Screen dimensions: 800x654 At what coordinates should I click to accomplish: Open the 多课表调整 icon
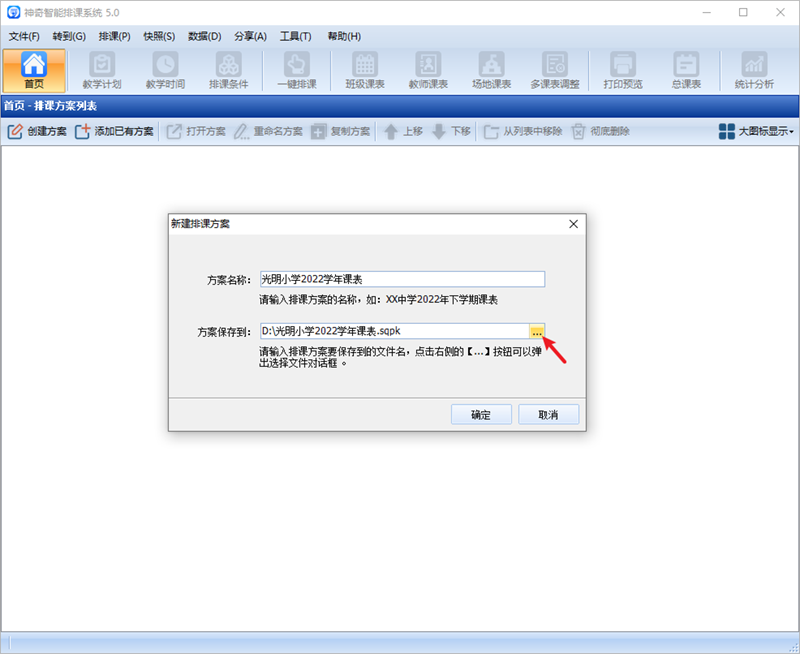[x=555, y=70]
